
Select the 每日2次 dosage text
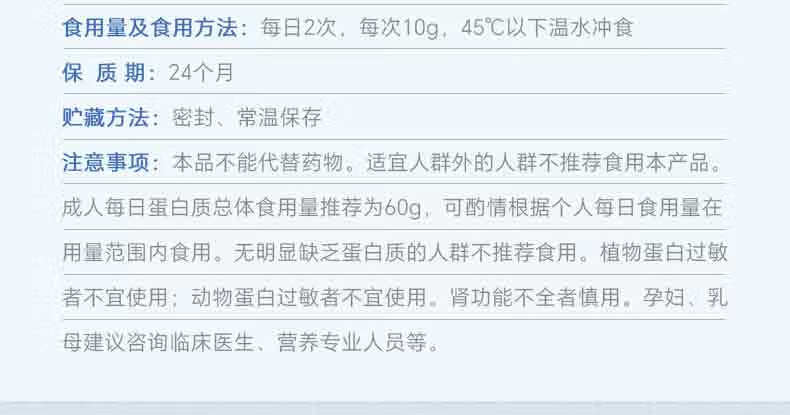click(x=298, y=27)
